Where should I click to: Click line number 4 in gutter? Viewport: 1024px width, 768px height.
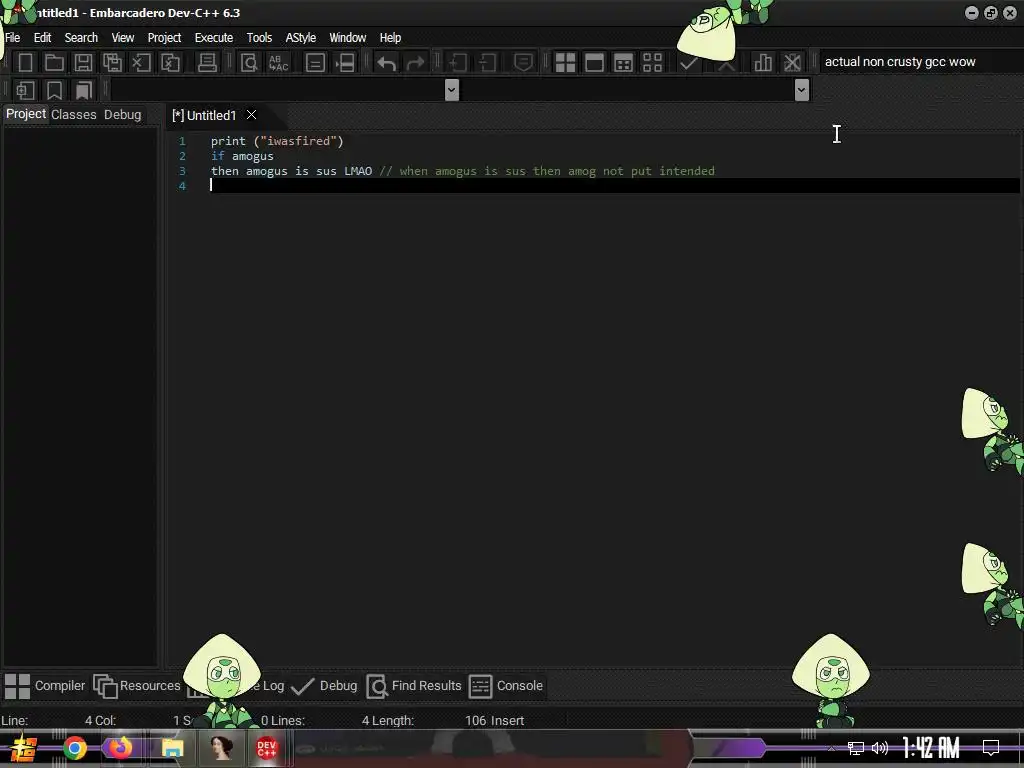click(182, 186)
